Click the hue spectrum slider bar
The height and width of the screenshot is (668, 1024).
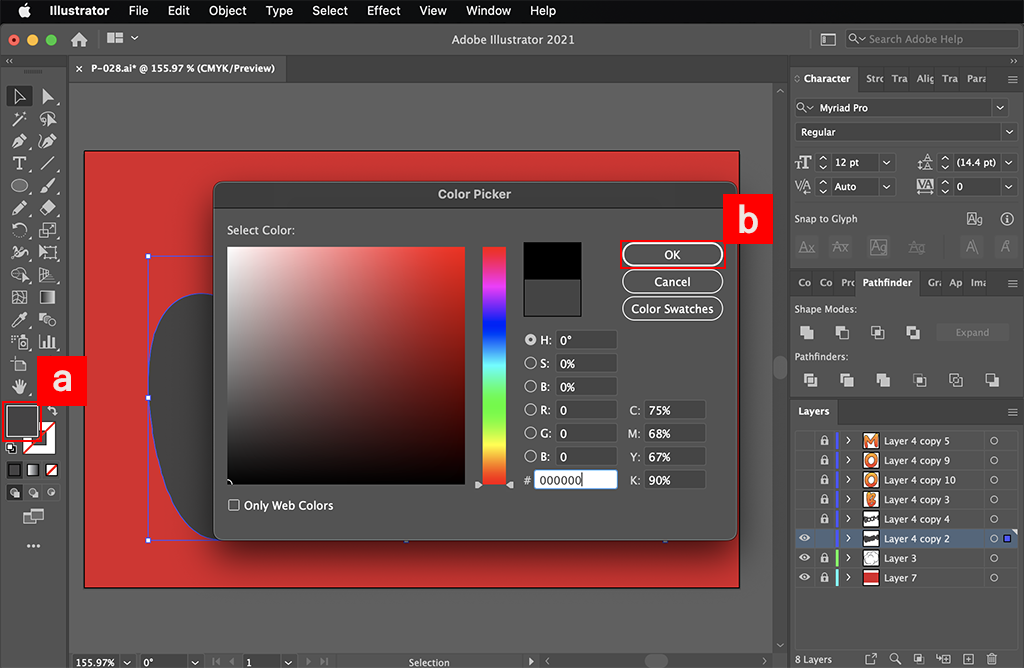click(494, 366)
